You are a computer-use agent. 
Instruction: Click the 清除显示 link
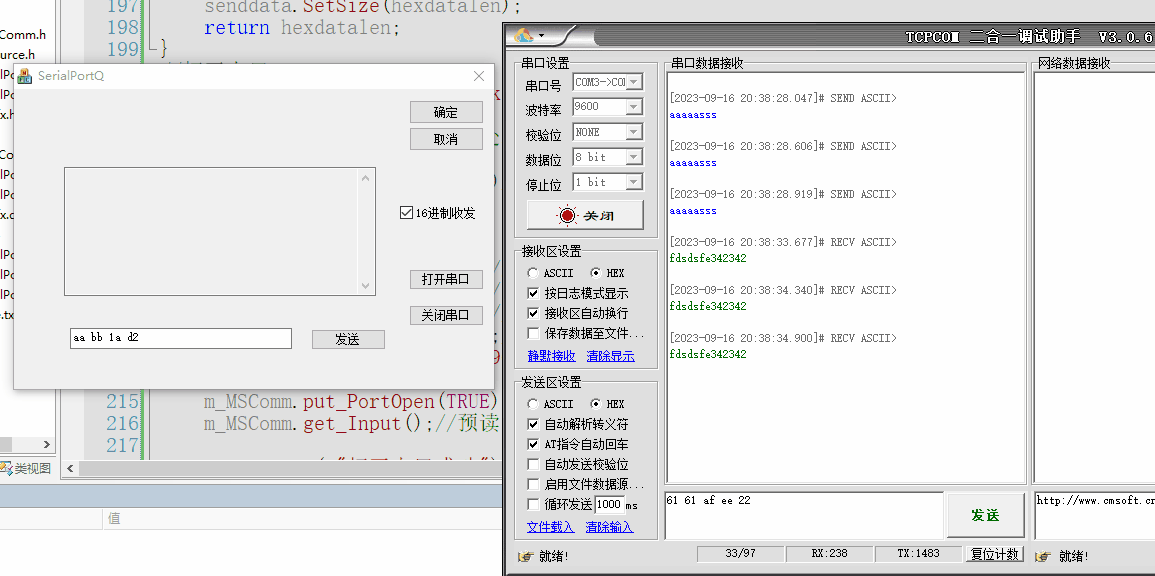tap(610, 356)
